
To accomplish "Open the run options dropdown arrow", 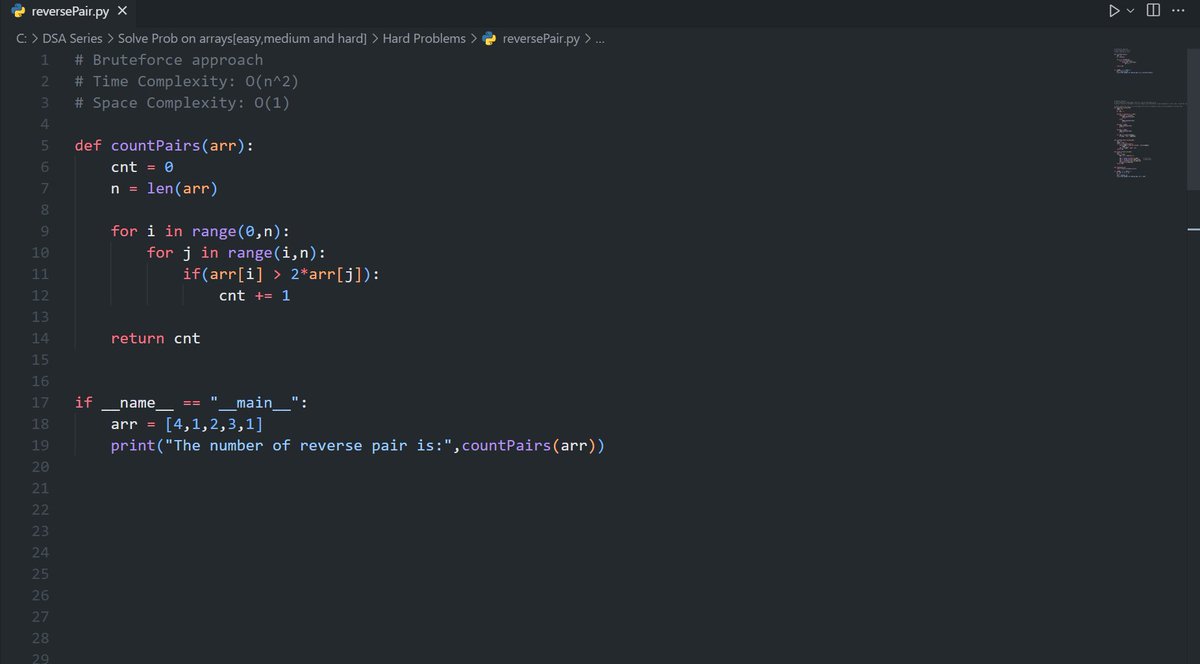I will point(1131,12).
